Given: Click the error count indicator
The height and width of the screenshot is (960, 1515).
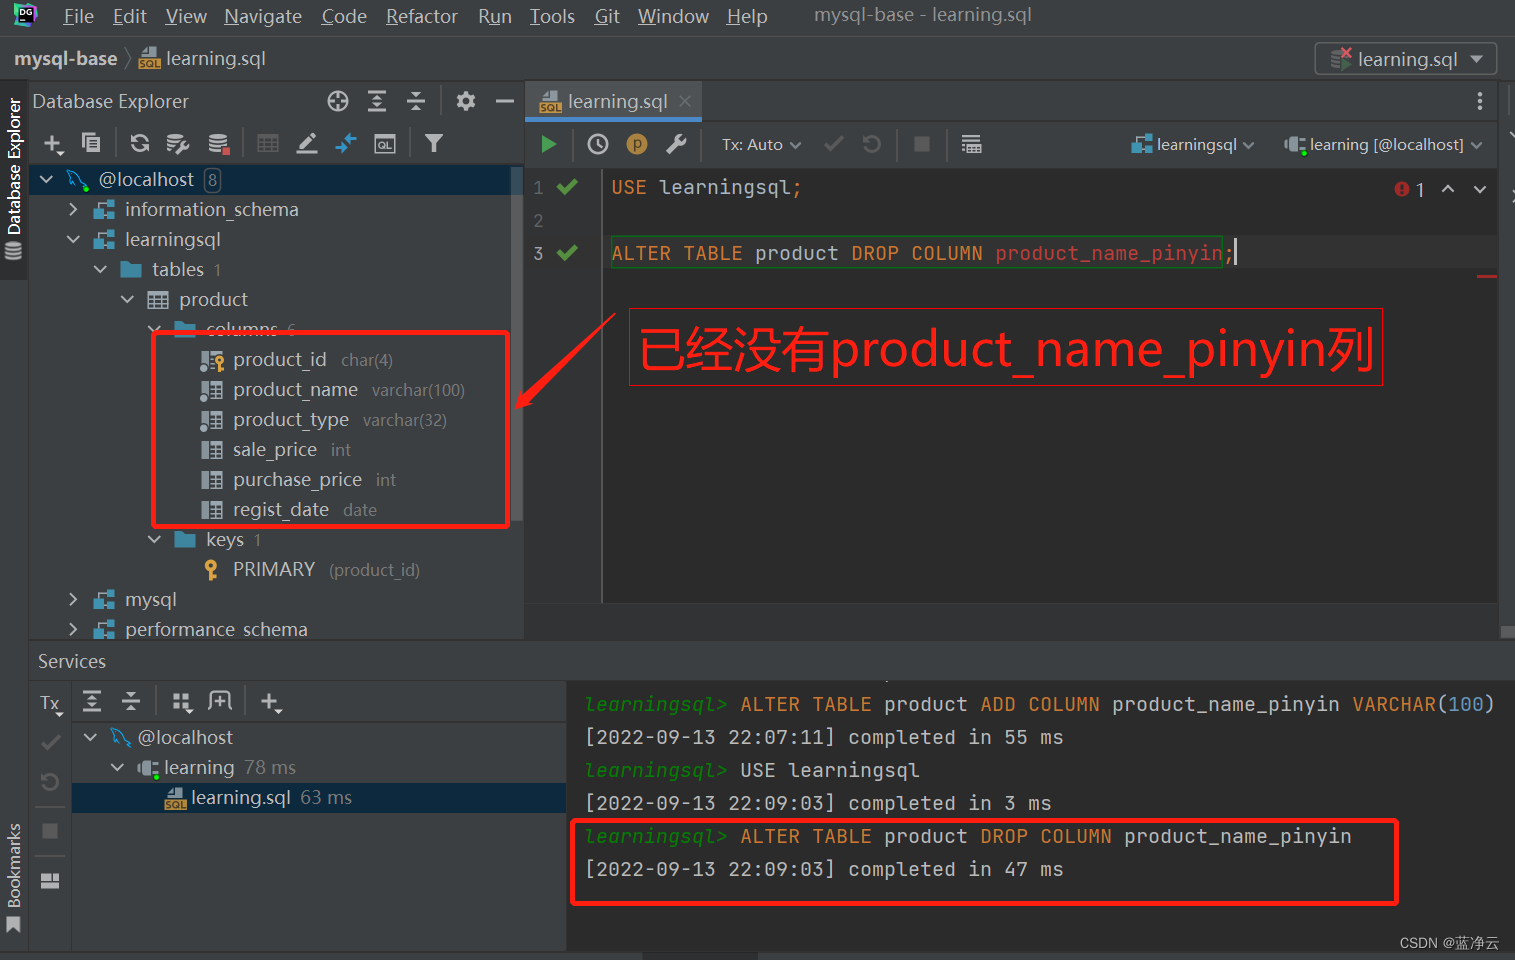Looking at the screenshot, I should 1409,189.
